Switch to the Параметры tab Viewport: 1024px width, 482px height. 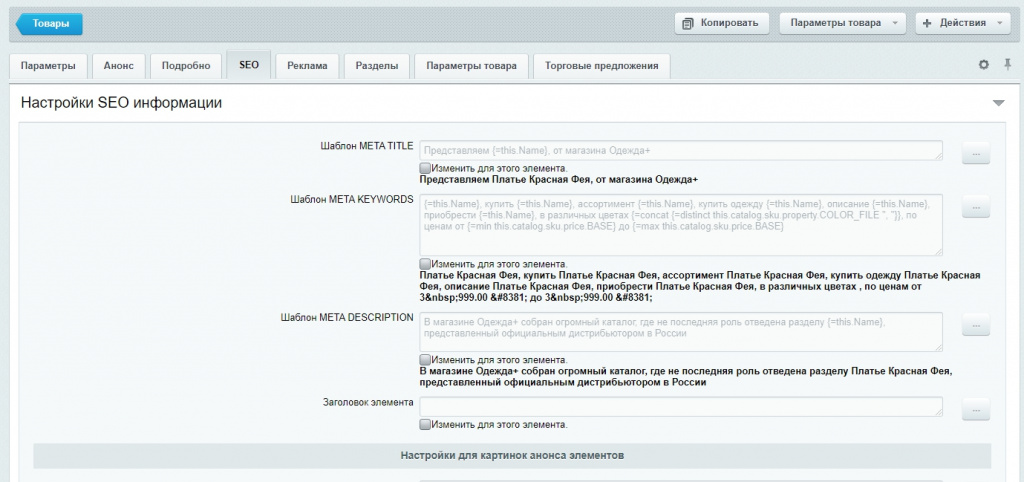(x=48, y=66)
